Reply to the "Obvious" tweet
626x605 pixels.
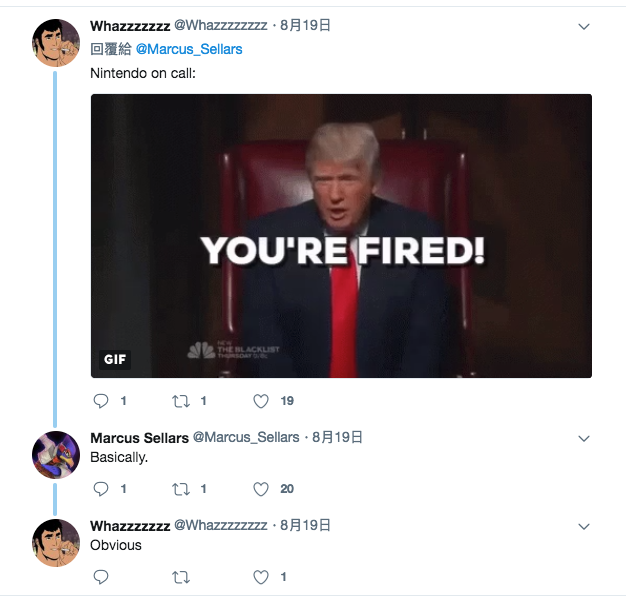[x=101, y=577]
